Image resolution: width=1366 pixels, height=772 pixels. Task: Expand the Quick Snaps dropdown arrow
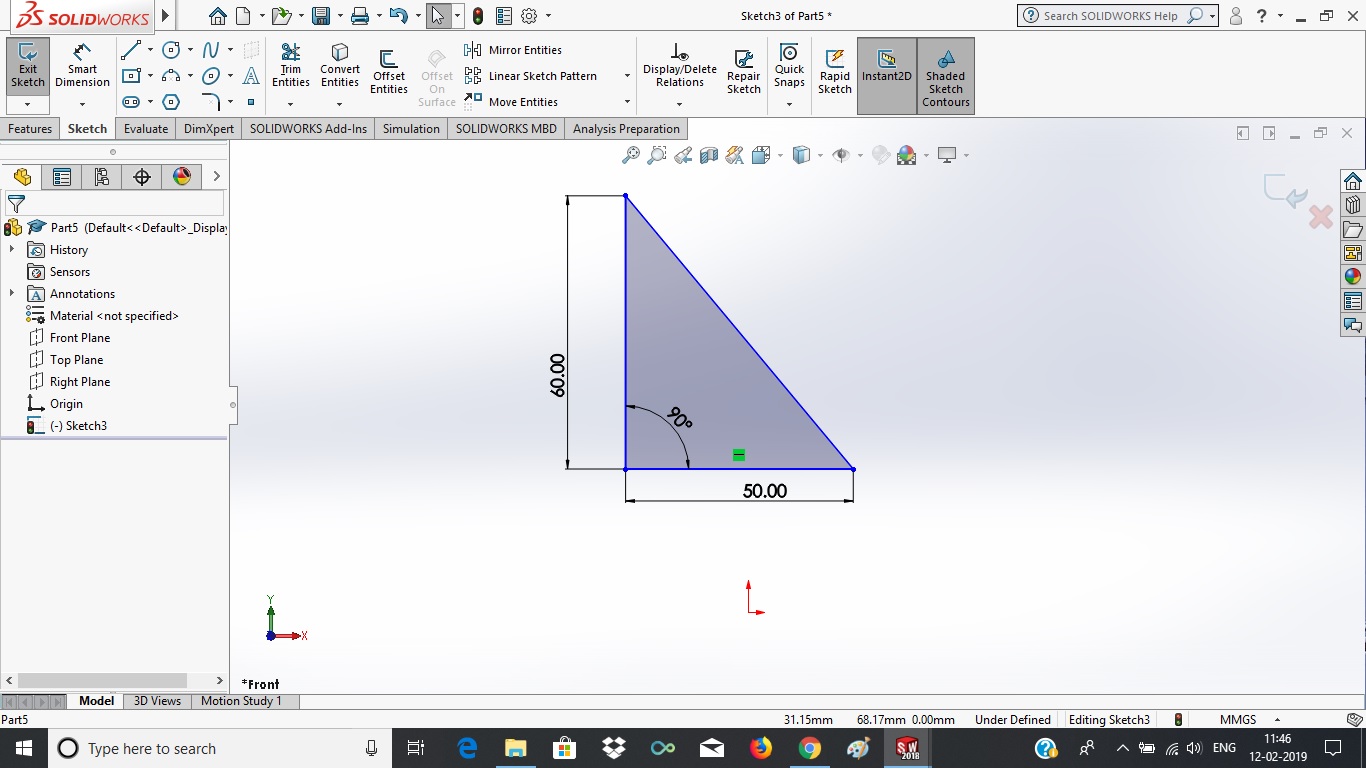point(789,104)
